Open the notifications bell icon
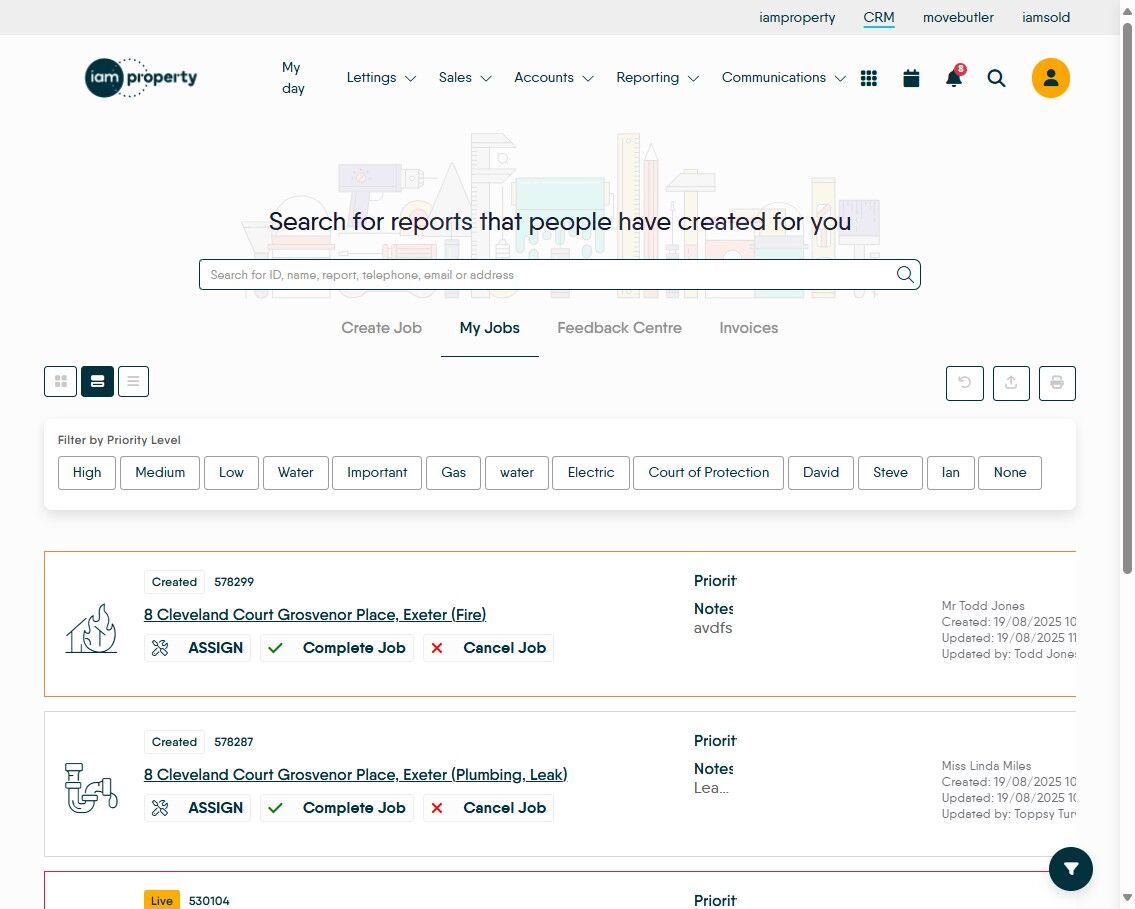Screen dimensions: 1135x909 click(x=955, y=77)
